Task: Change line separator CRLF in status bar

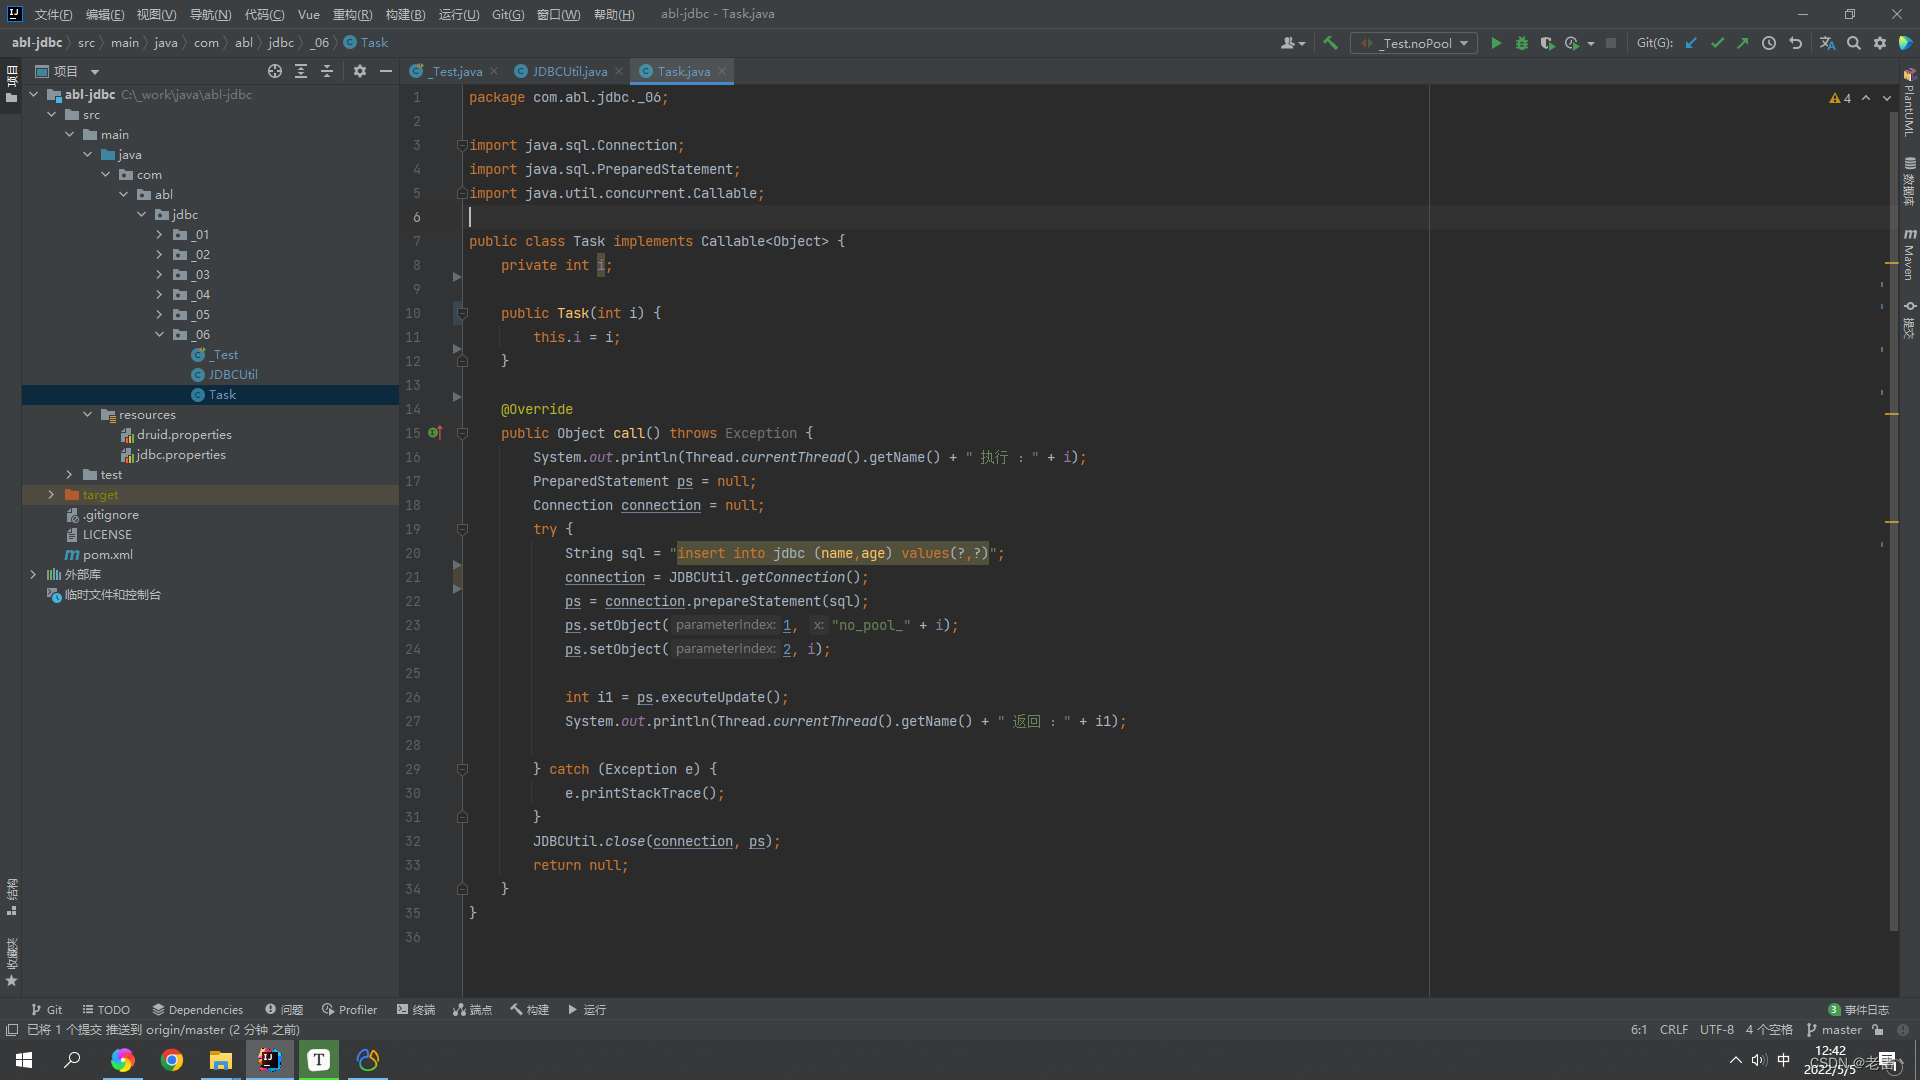Action: point(1673,1029)
